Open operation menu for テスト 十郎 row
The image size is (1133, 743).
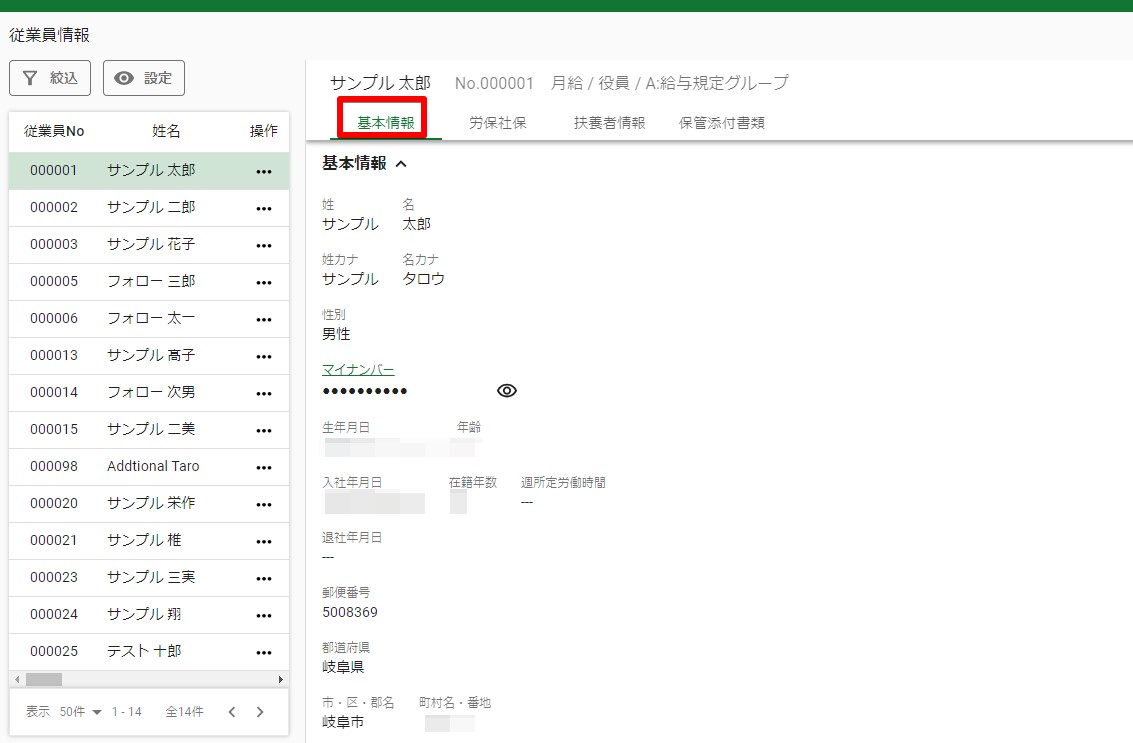point(264,652)
